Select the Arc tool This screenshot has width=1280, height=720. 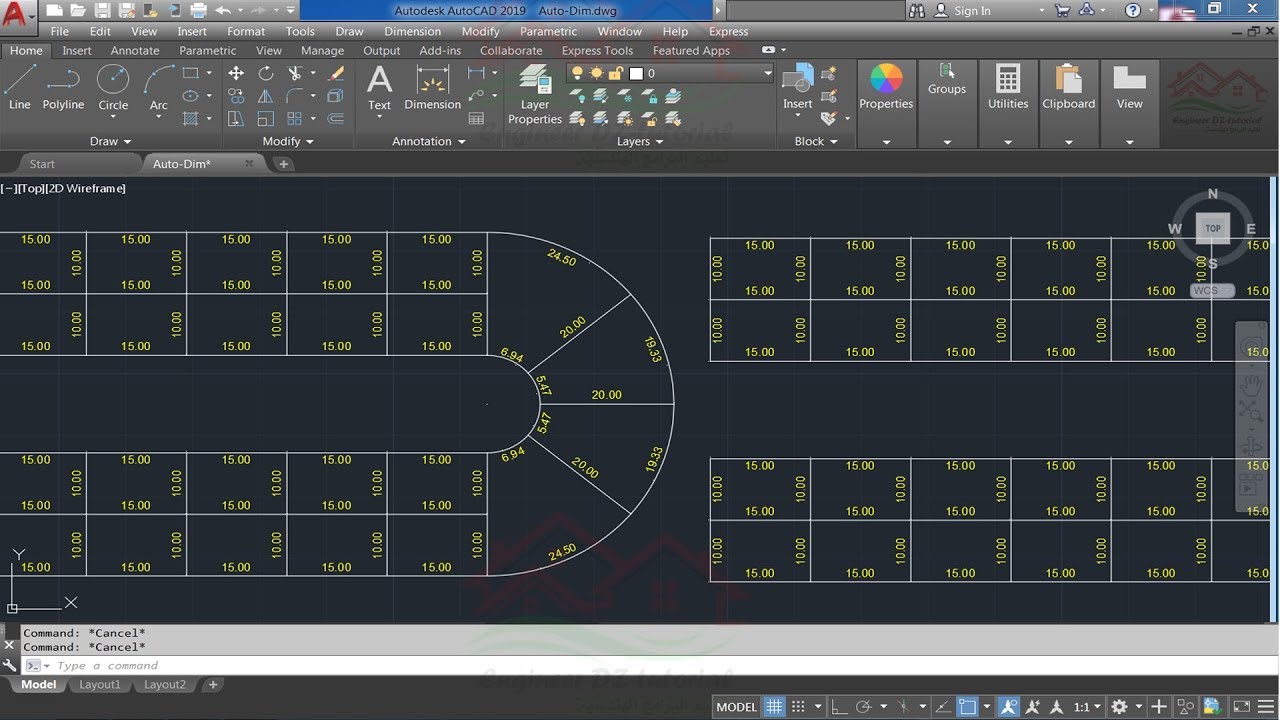159,87
